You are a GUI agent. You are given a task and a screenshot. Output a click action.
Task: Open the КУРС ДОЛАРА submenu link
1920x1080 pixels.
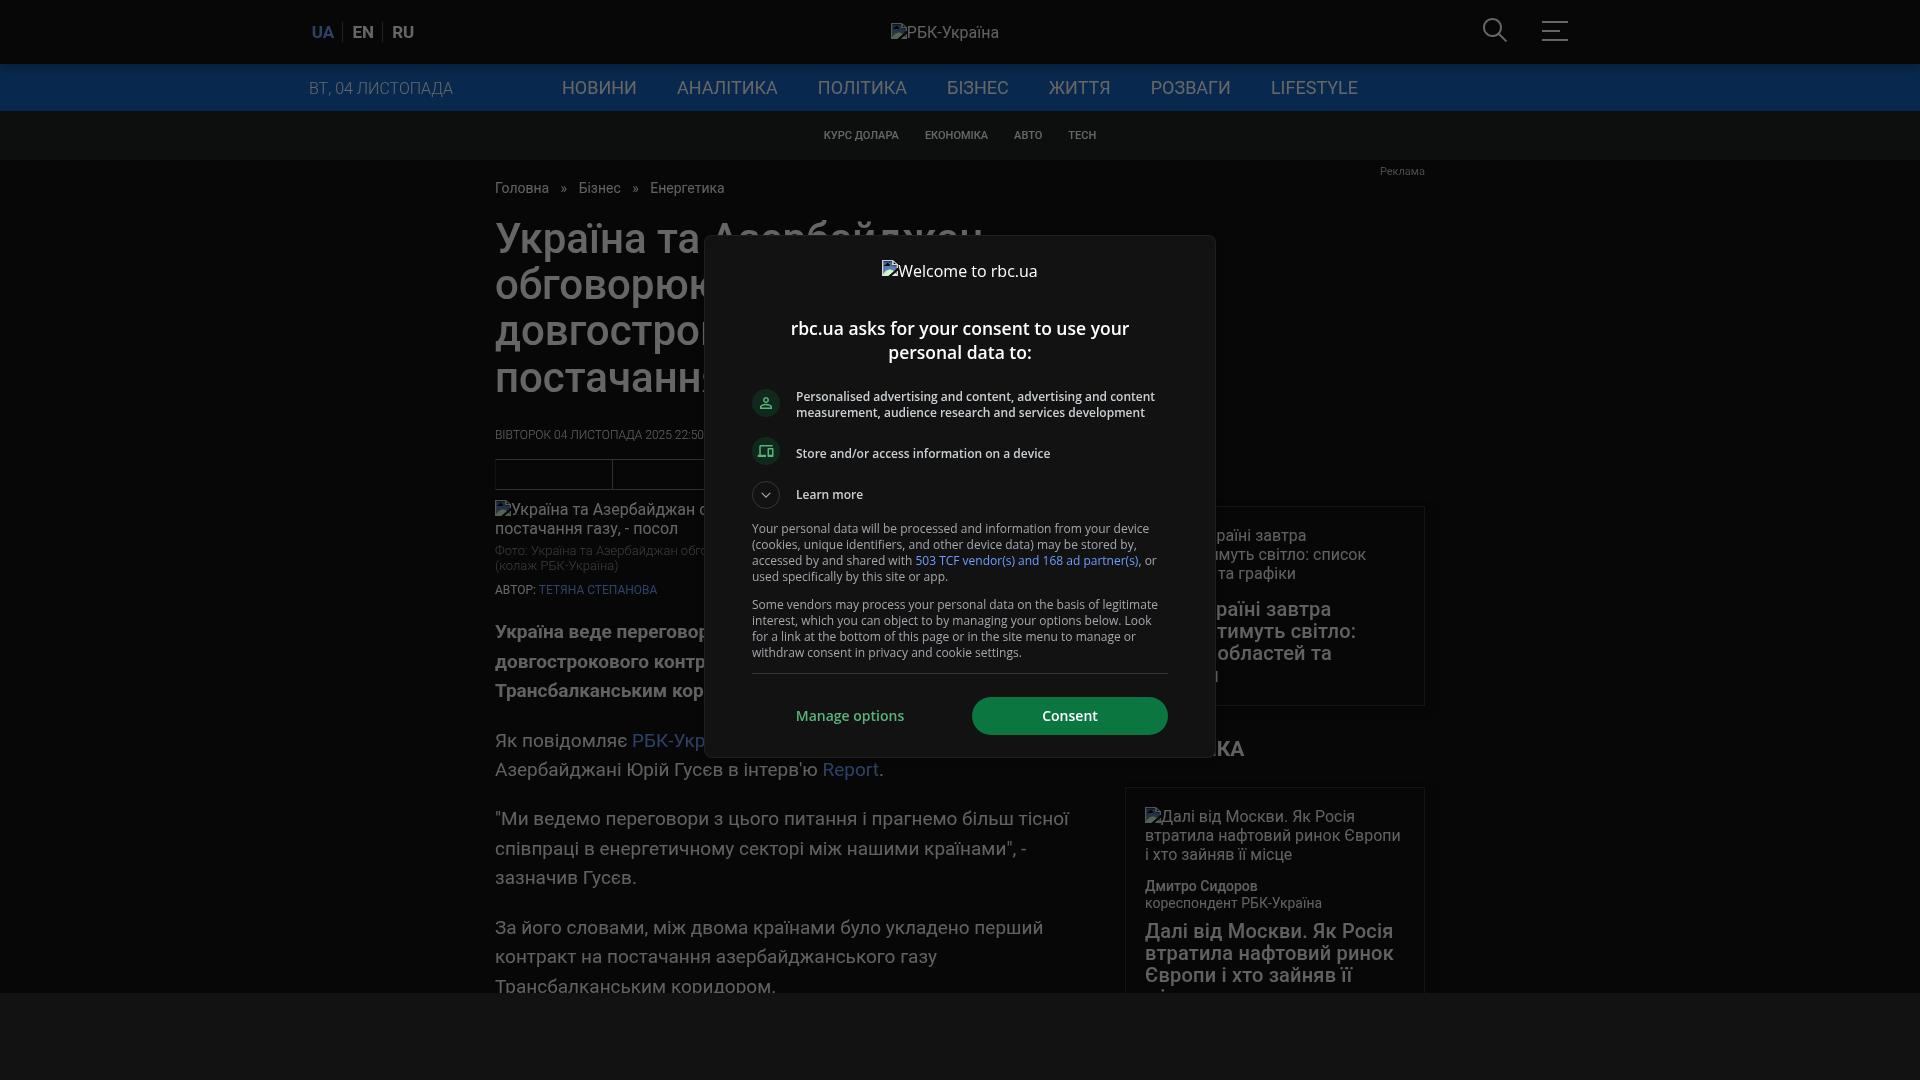coord(860,136)
